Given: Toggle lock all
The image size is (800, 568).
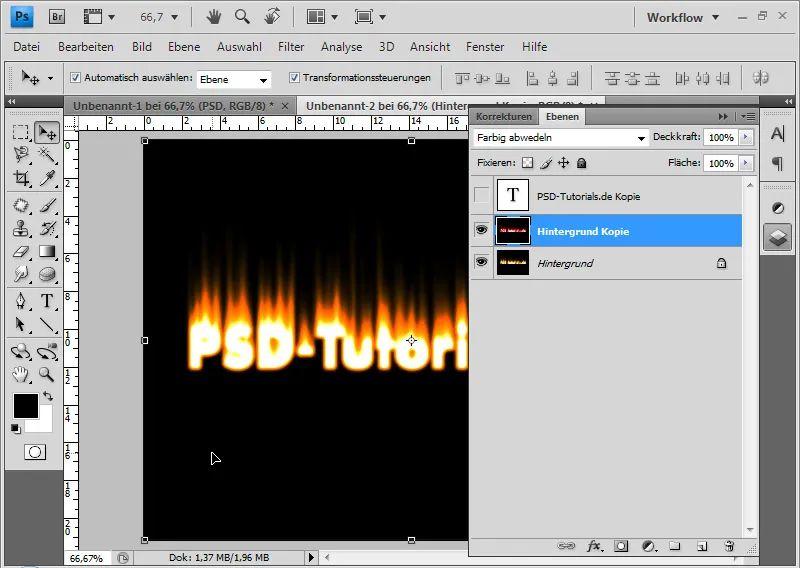Looking at the screenshot, I should pos(581,163).
